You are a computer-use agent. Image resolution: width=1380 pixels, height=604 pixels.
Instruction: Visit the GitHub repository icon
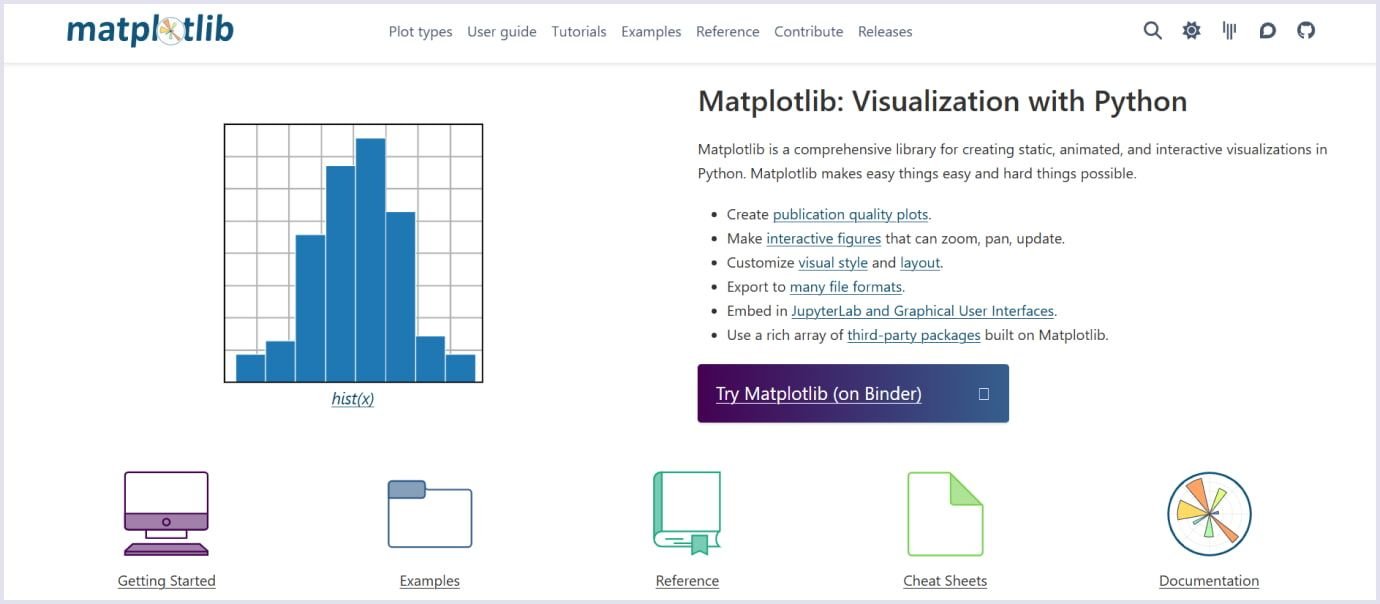coord(1306,30)
